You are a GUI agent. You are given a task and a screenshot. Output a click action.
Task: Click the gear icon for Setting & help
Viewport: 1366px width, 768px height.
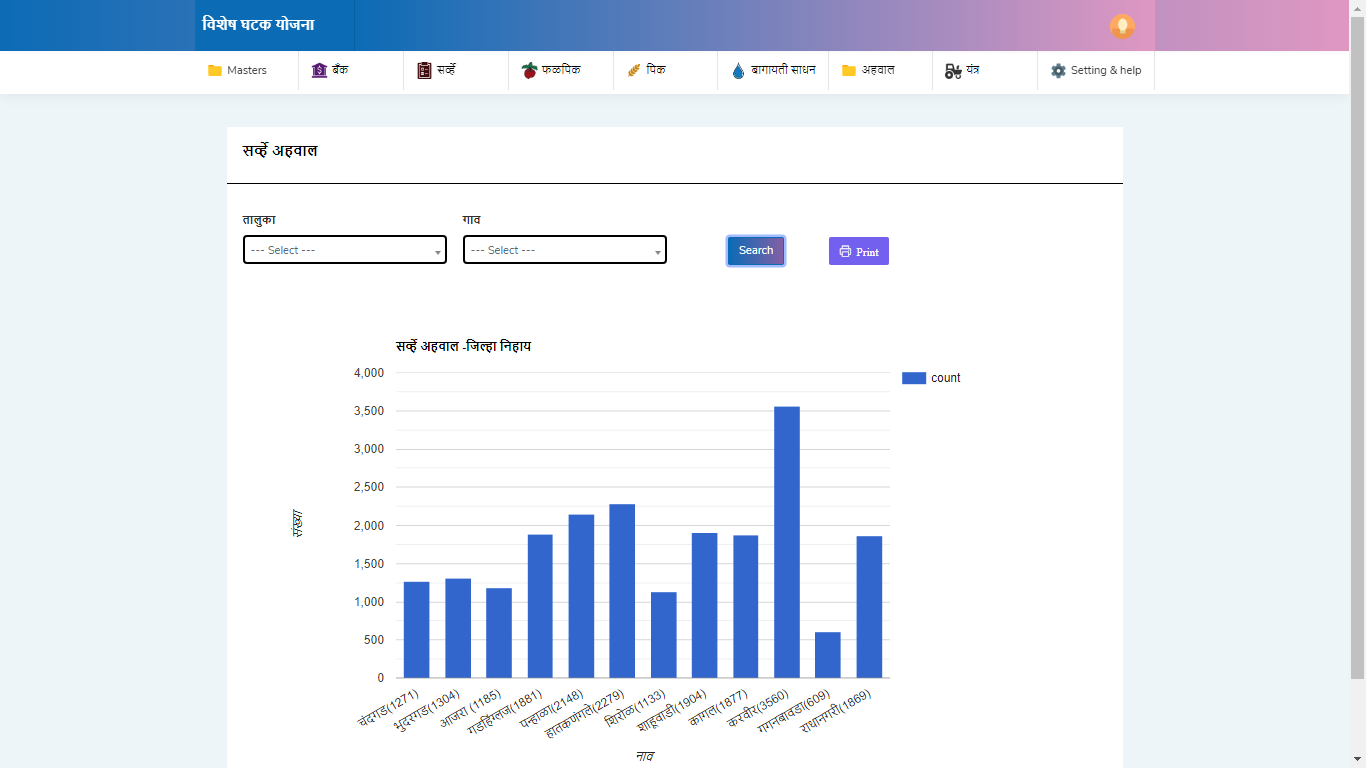(1058, 70)
